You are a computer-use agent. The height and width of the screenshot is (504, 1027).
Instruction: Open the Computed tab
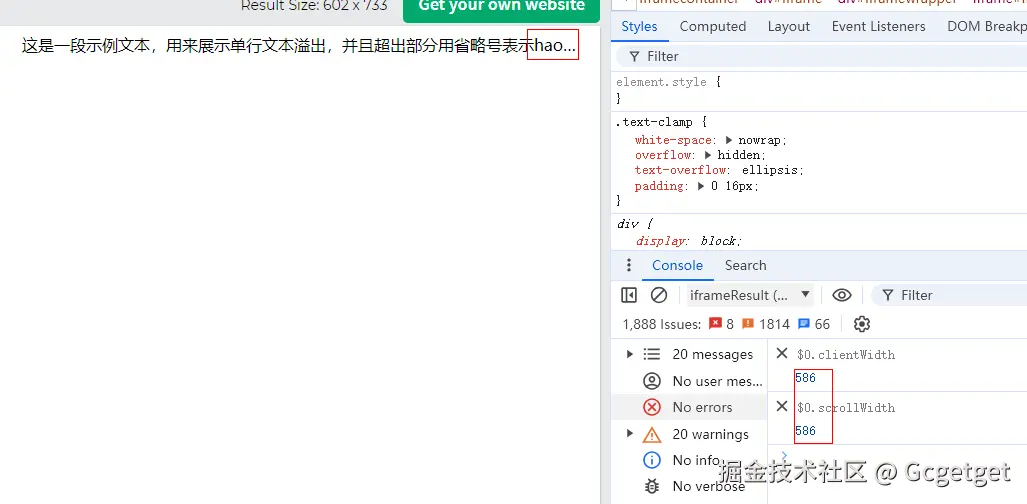coord(713,26)
